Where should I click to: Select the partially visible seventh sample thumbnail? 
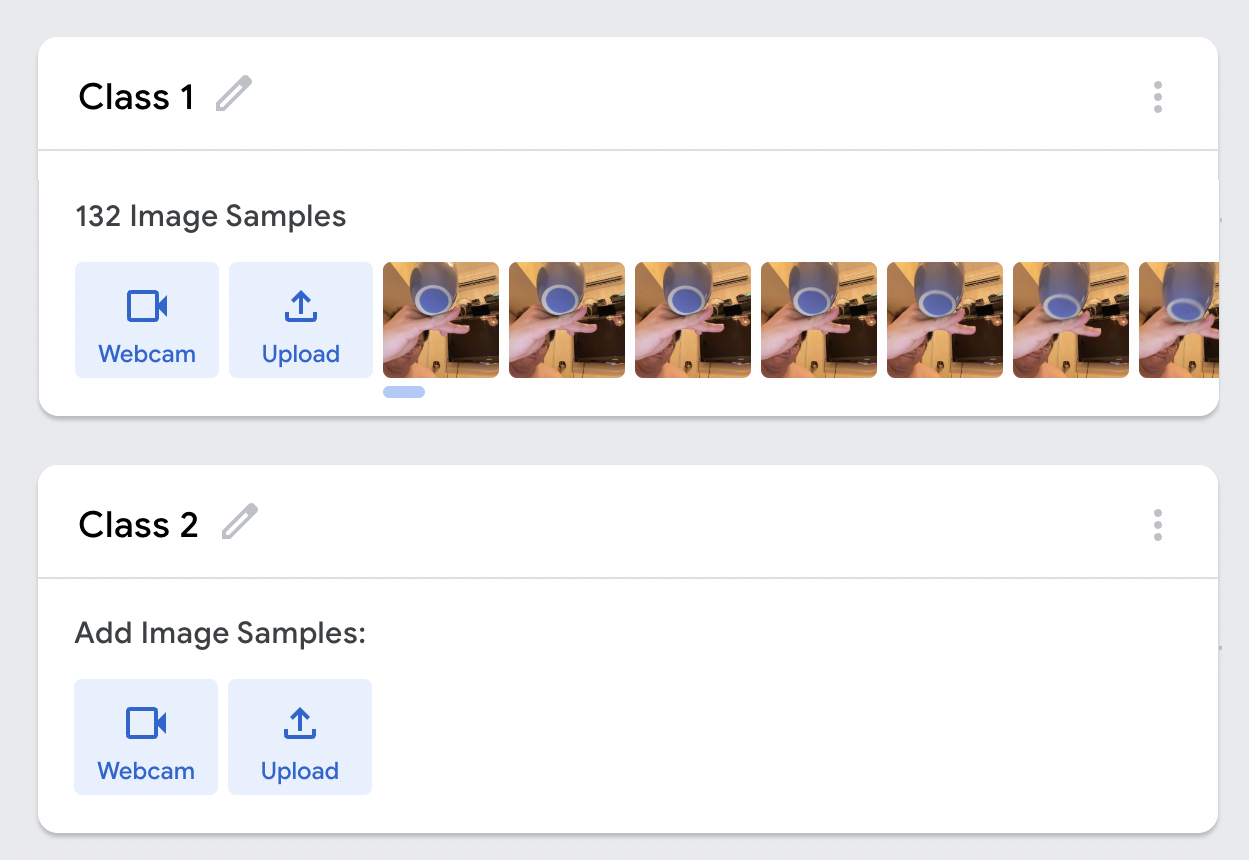point(1180,320)
